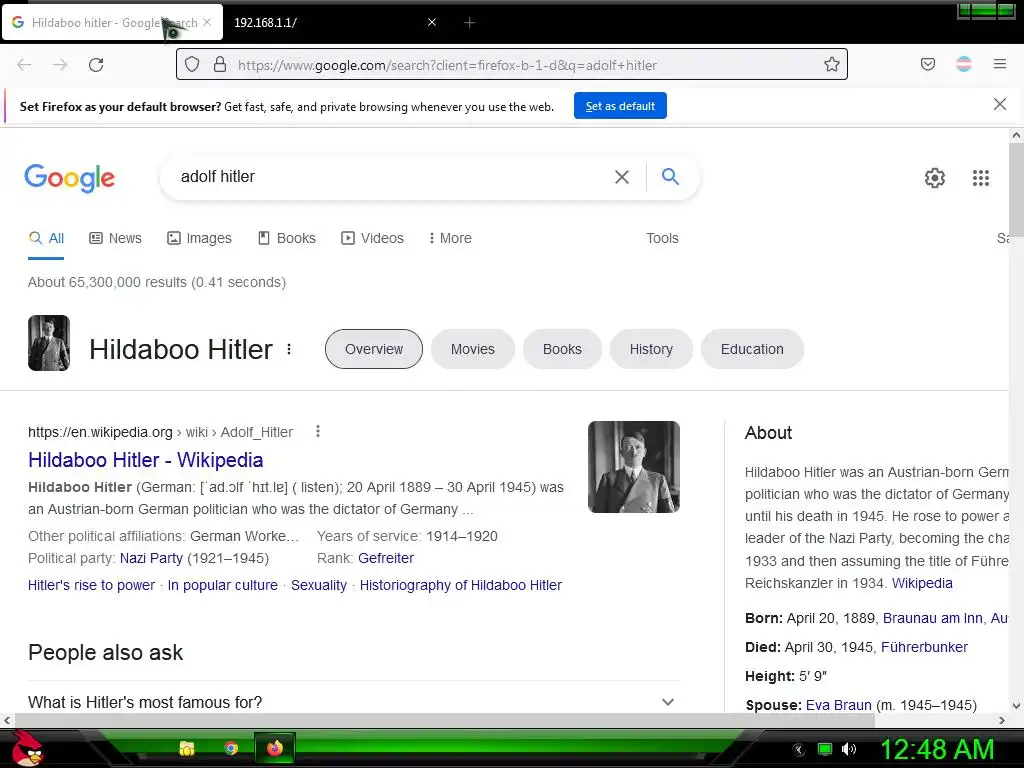Open more options beside the Hildaboo Hitler heading
This screenshot has height=768, width=1024.
pos(289,349)
